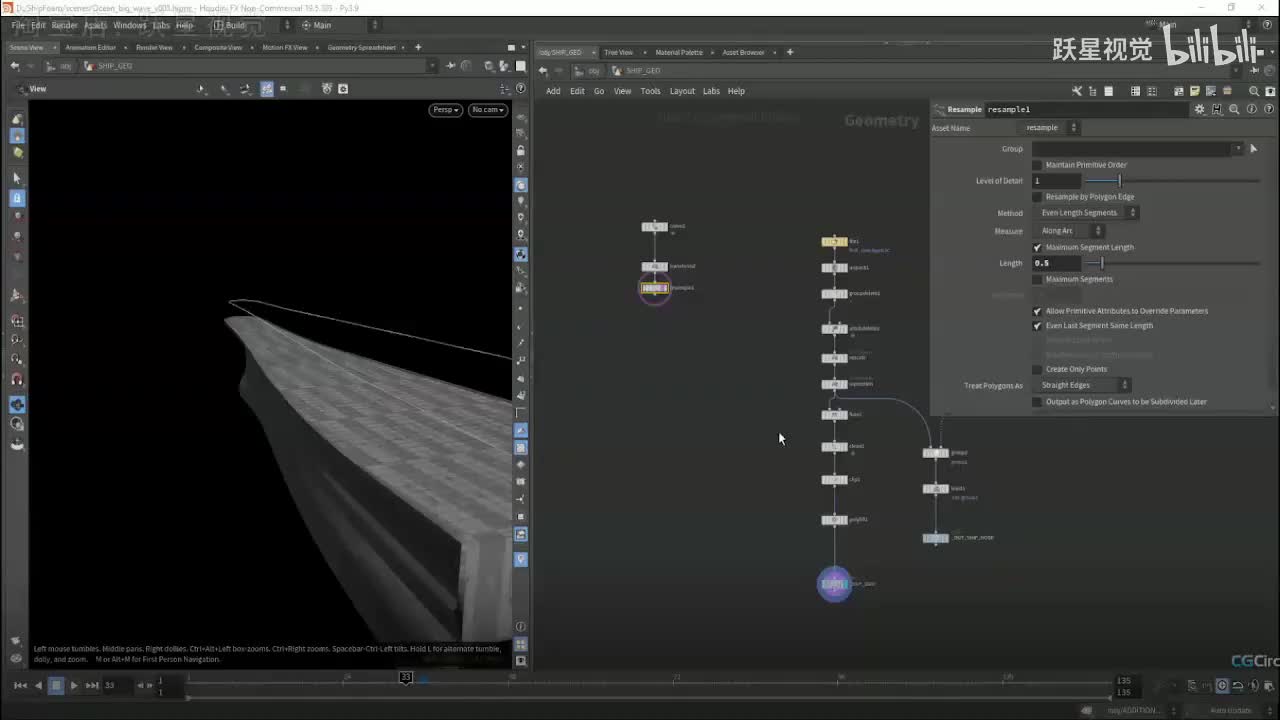Pin the scene view pane path
The width and height of the screenshot is (1280, 720).
(452, 66)
